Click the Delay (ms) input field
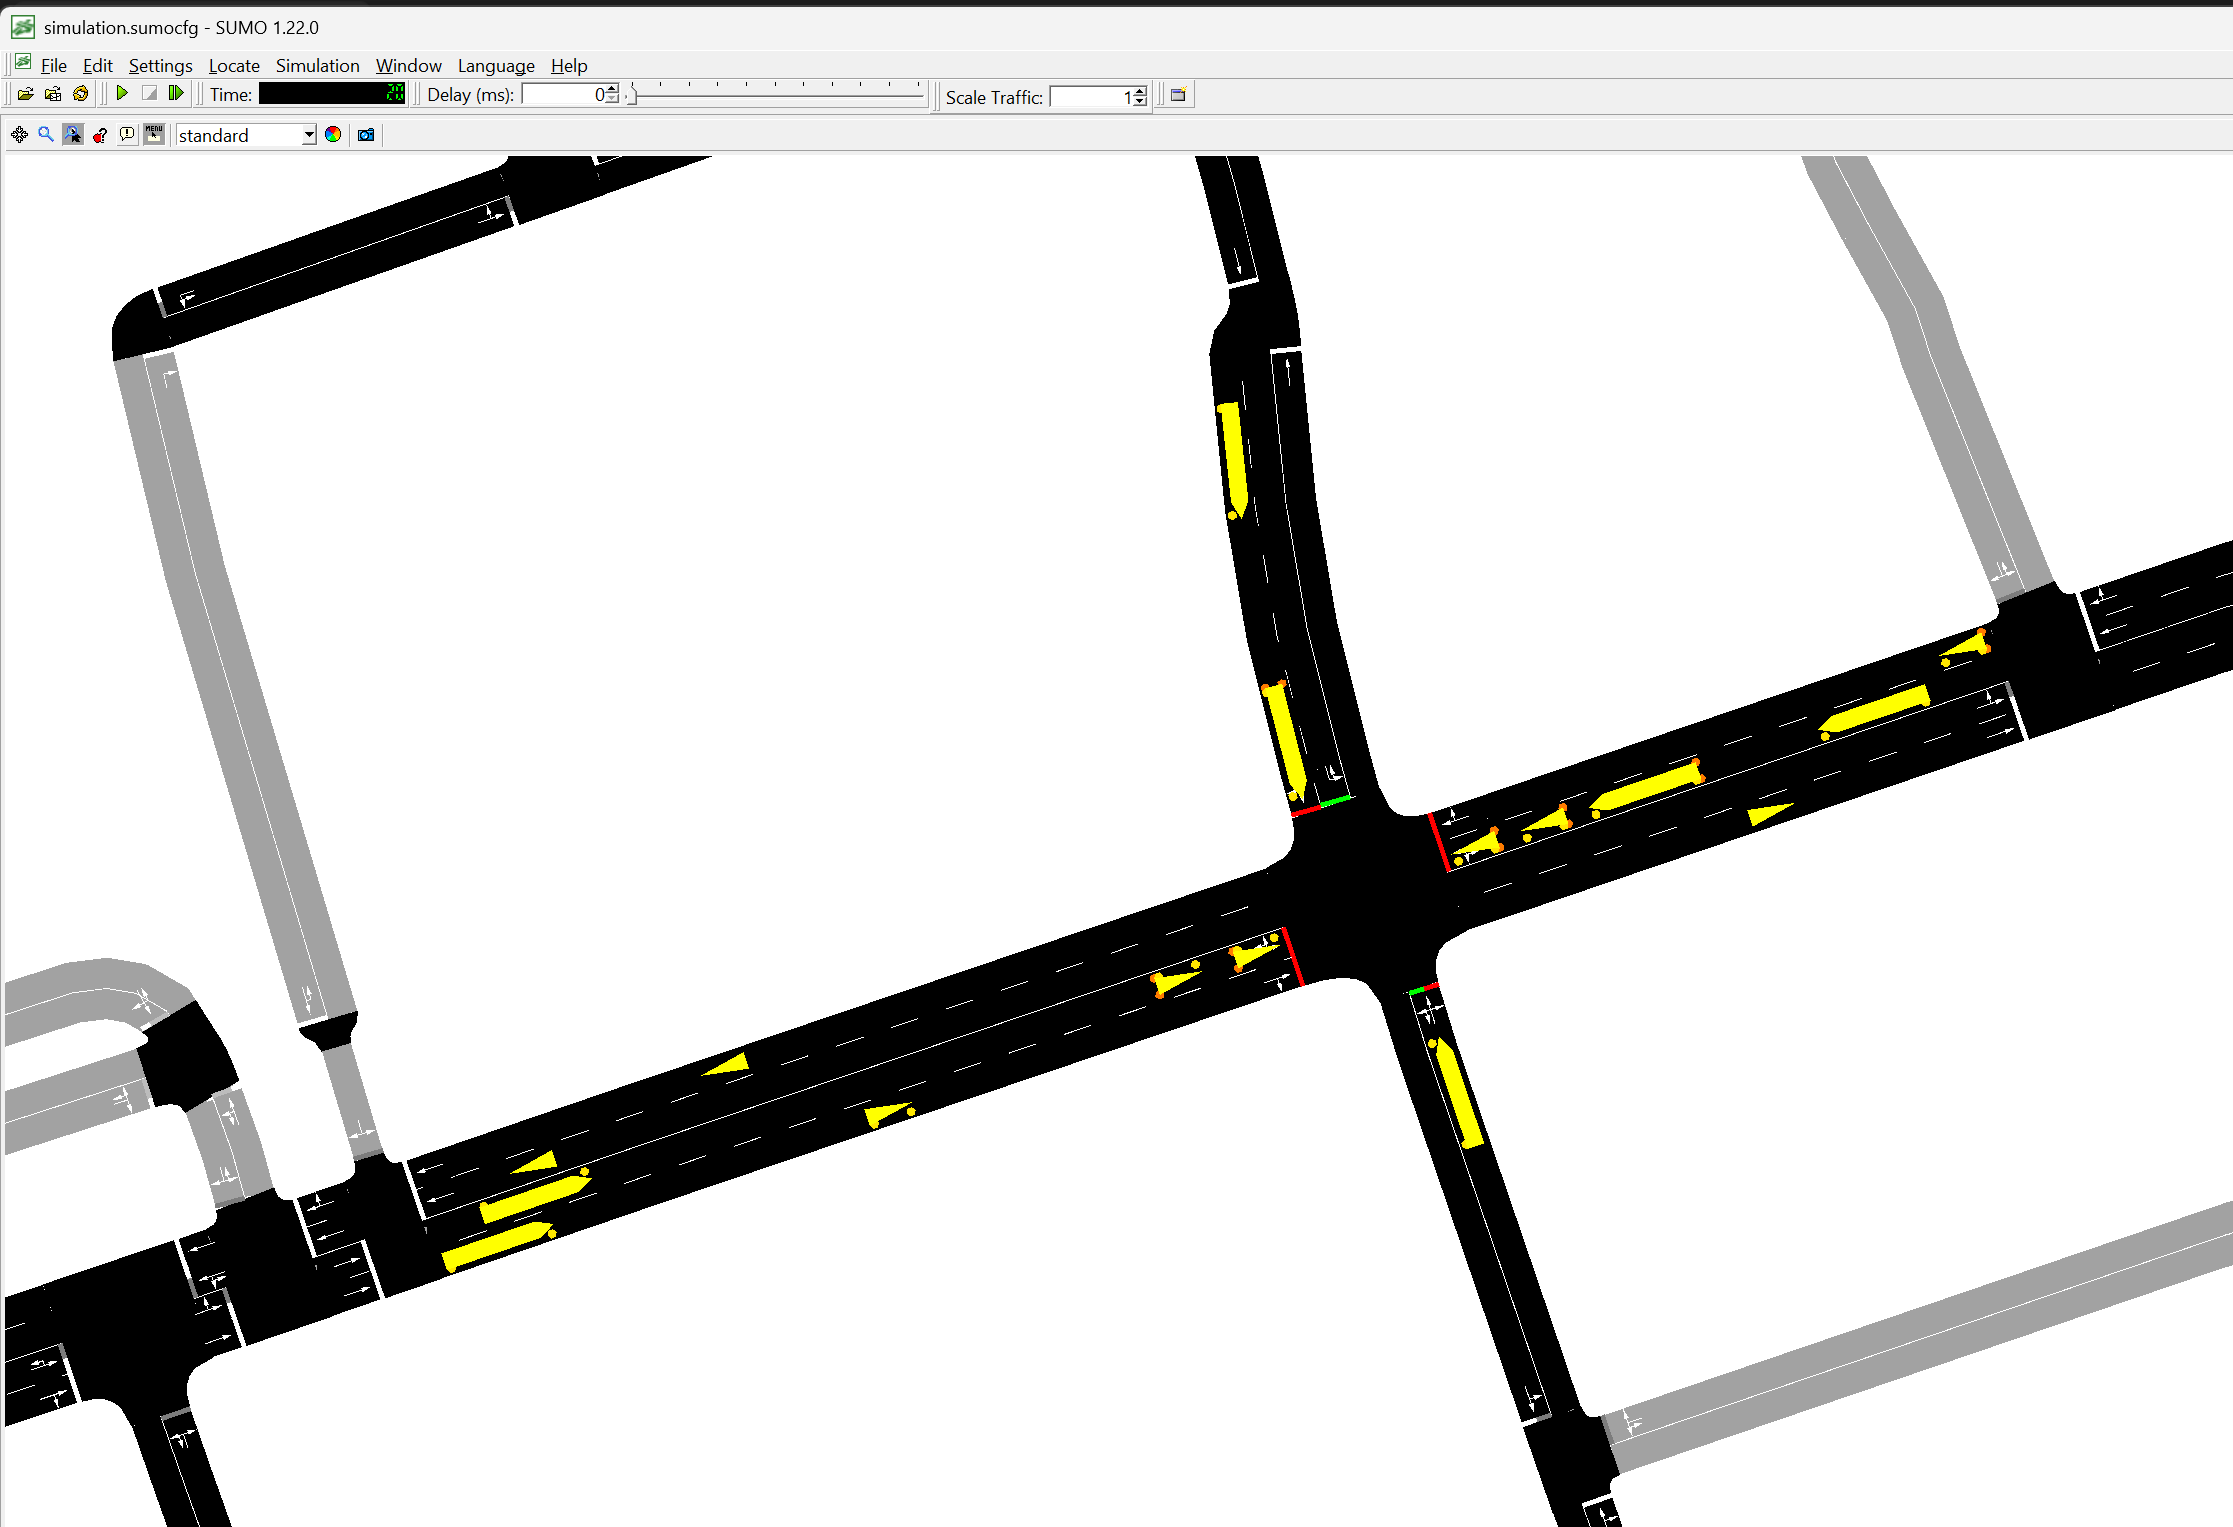2233x1527 pixels. click(560, 95)
